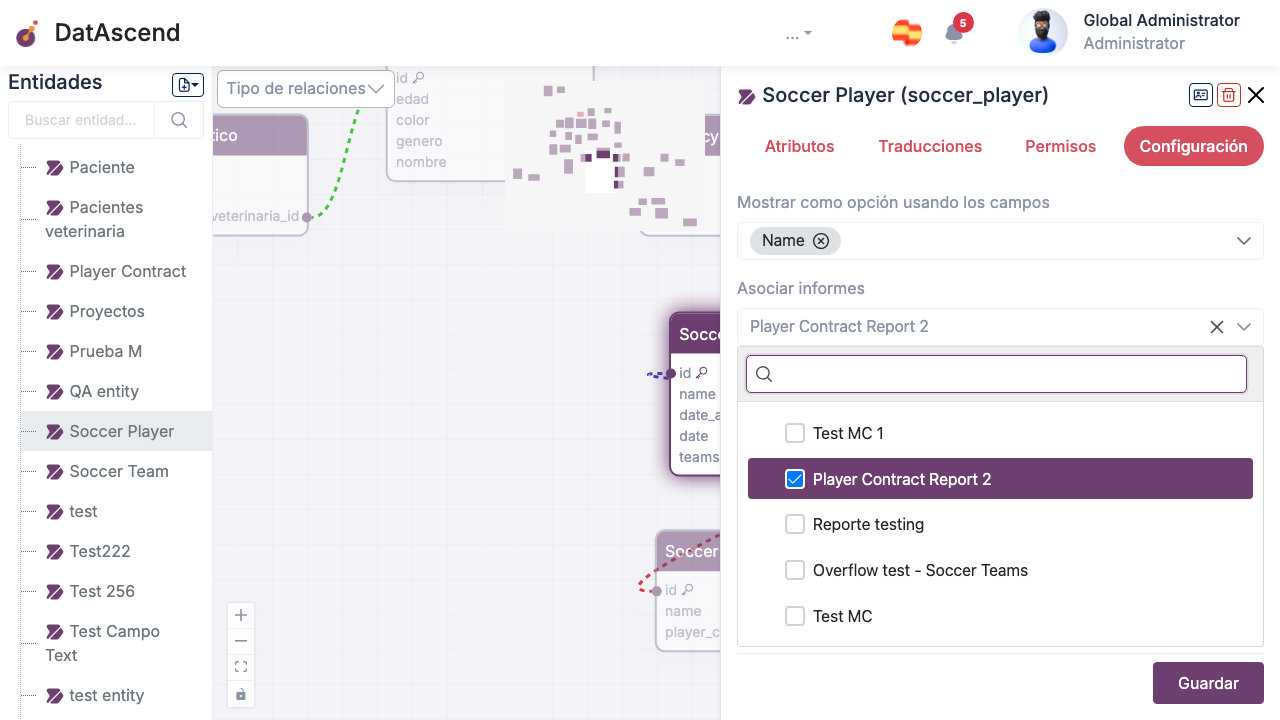Click the teams field in Soccer Player node
Screen dimensions: 1280x720
pyautogui.click(x=699, y=457)
